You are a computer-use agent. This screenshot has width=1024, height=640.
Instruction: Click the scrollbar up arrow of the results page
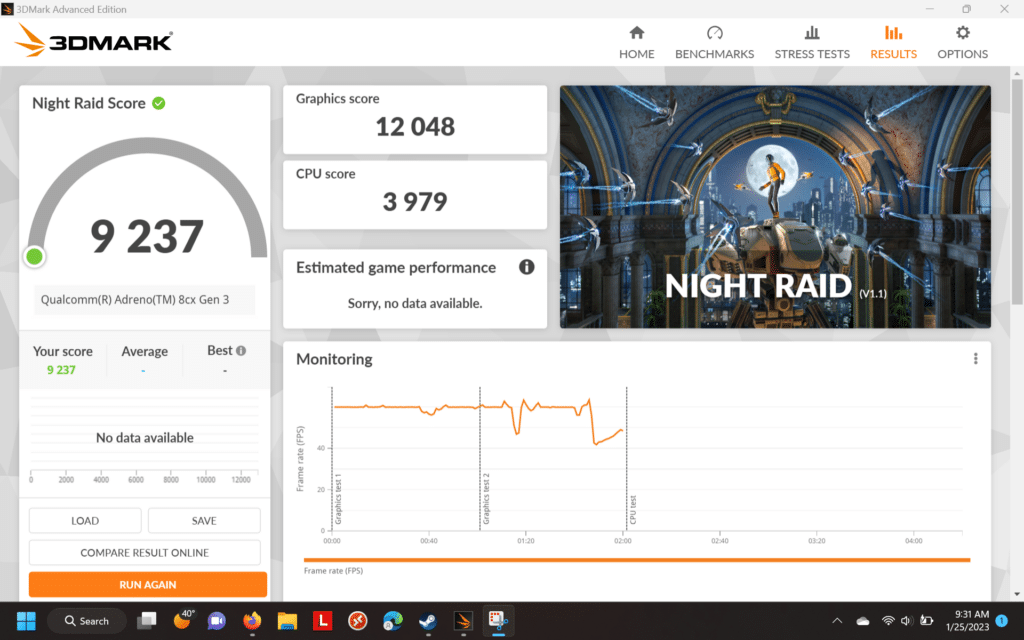click(x=1017, y=74)
